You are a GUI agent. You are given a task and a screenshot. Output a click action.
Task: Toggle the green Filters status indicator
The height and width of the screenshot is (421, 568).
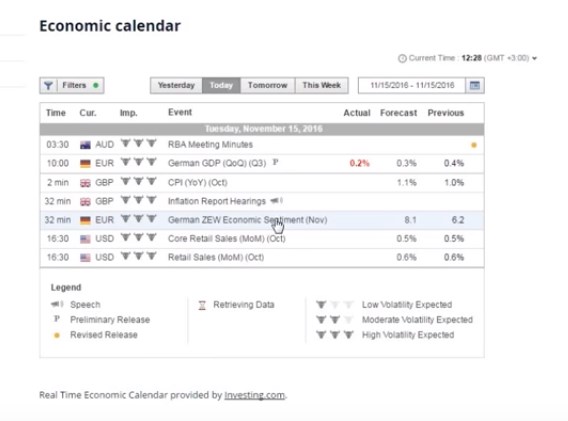[96, 86]
